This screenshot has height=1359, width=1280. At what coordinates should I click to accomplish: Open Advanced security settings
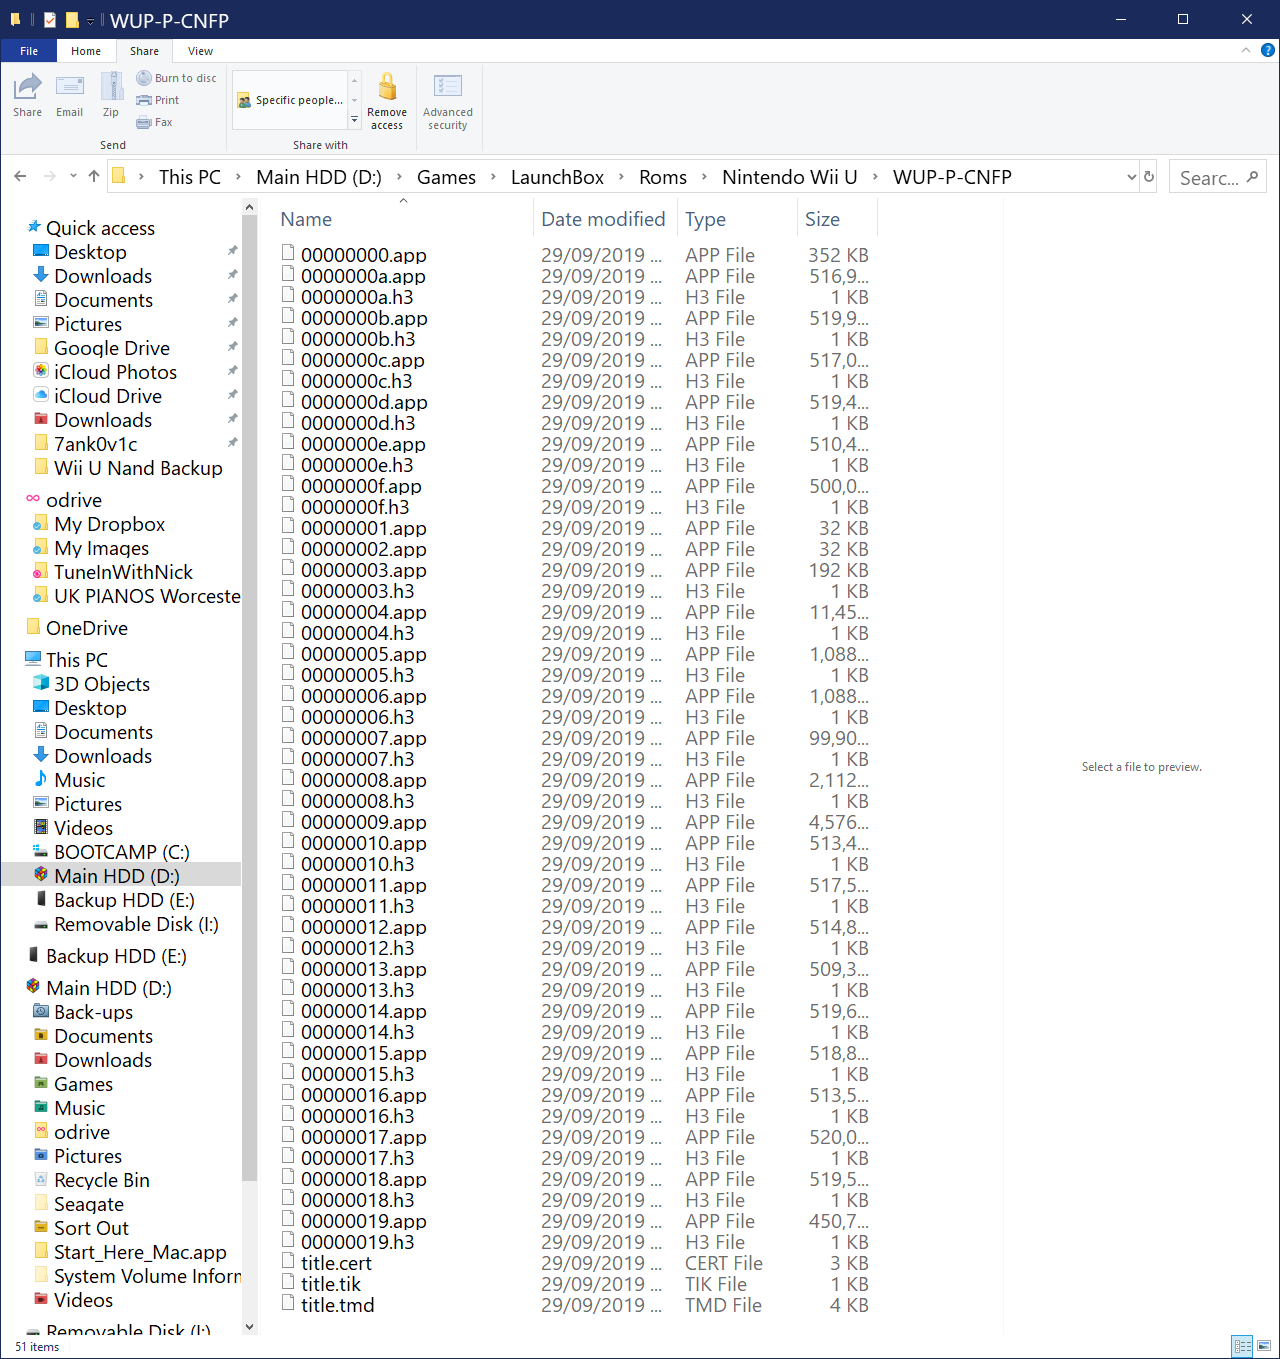pos(448,100)
